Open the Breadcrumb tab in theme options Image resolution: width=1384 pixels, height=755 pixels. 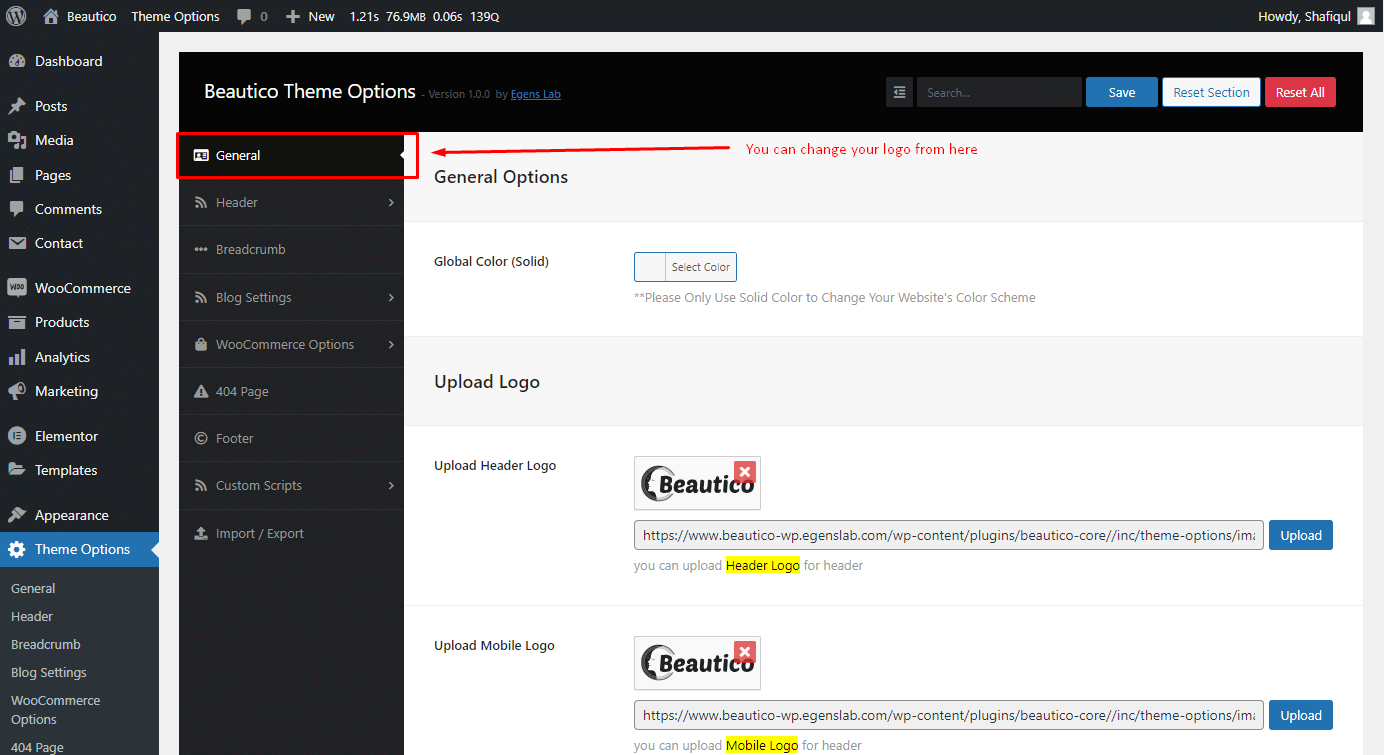pos(292,250)
